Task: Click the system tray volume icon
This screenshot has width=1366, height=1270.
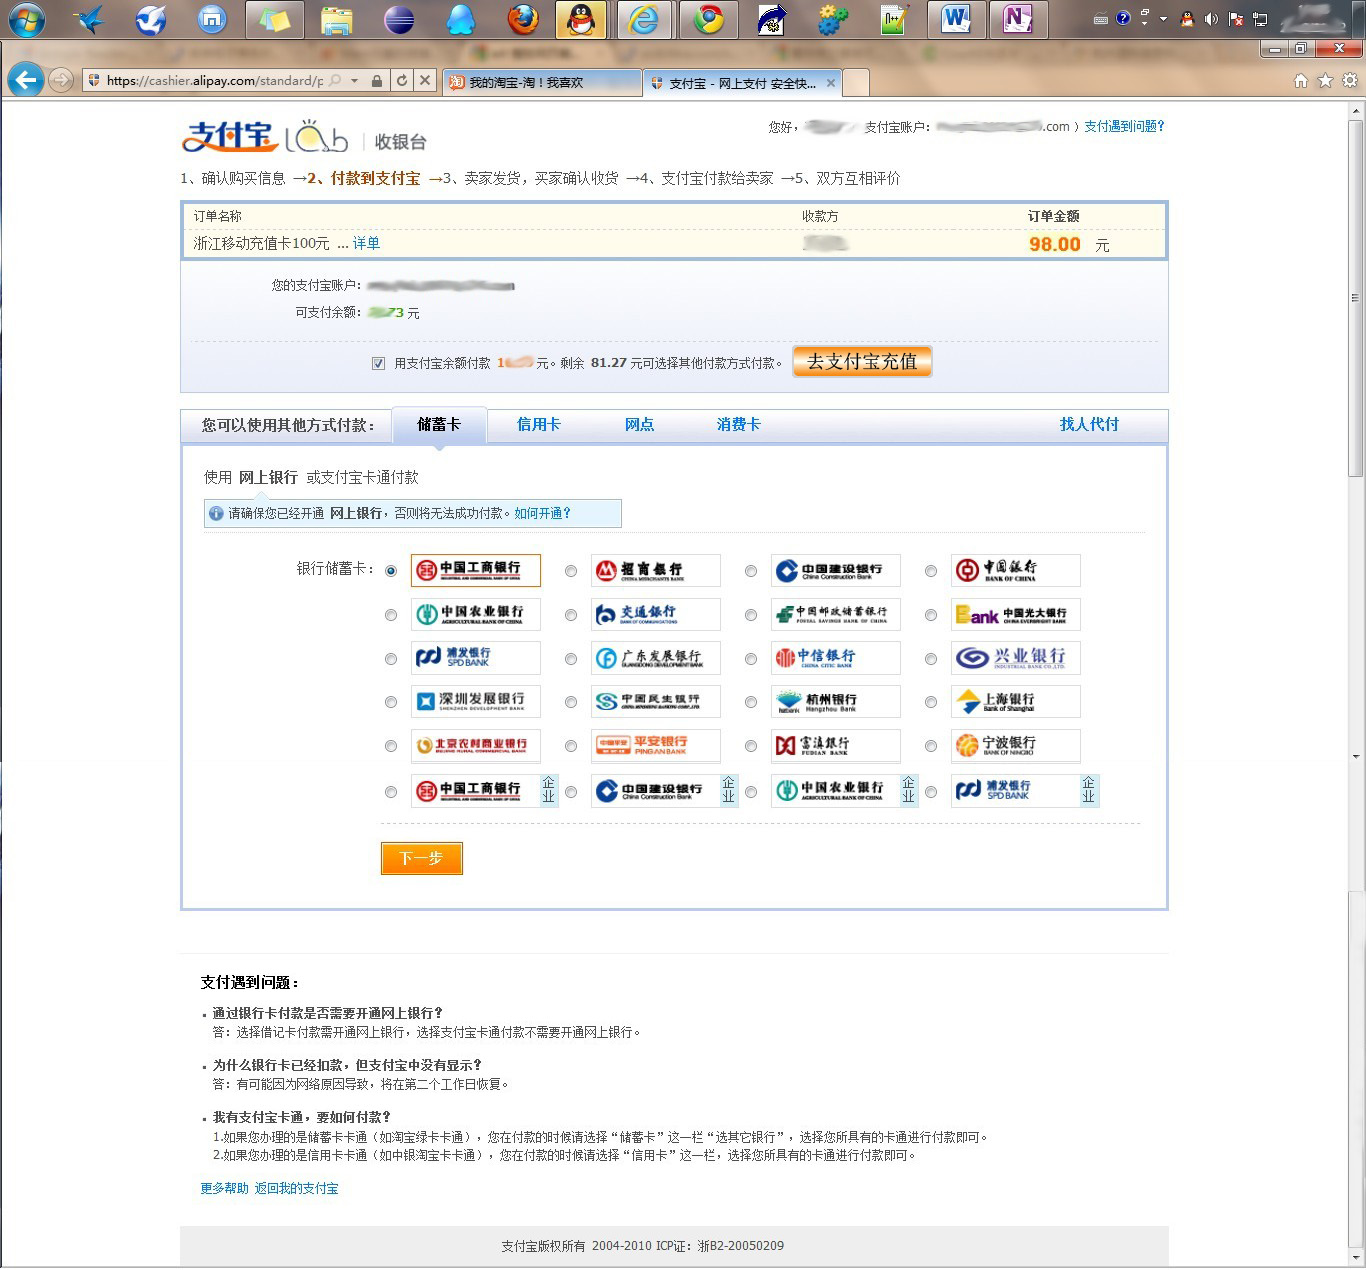Action: 1211,19
